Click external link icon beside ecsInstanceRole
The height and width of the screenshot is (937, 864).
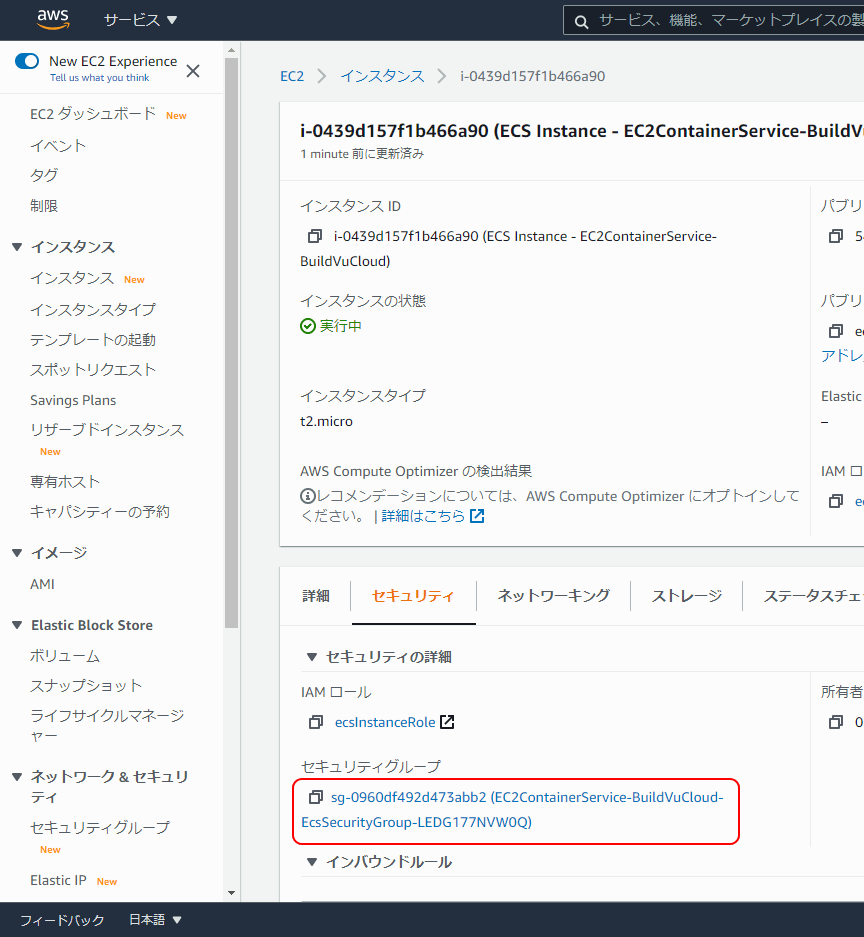click(447, 722)
